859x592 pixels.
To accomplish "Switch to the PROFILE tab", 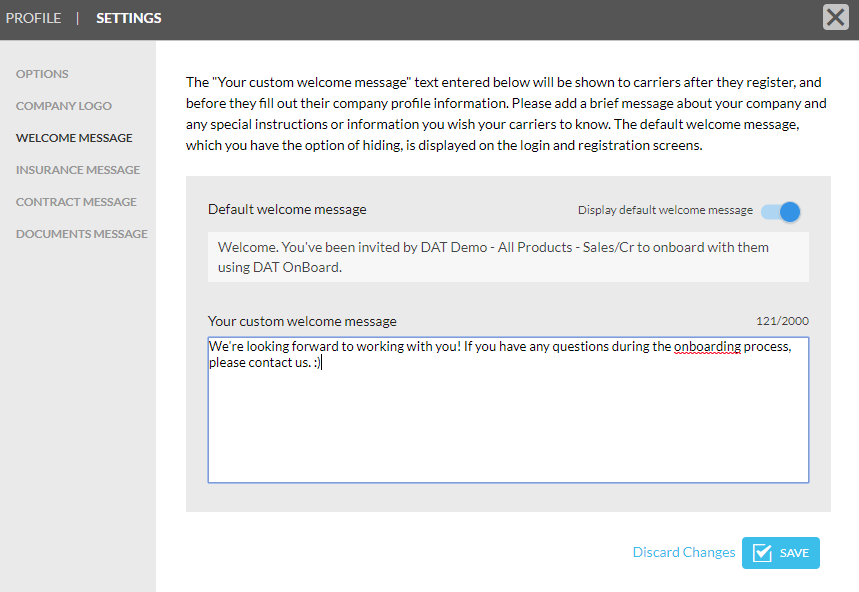I will [33, 18].
